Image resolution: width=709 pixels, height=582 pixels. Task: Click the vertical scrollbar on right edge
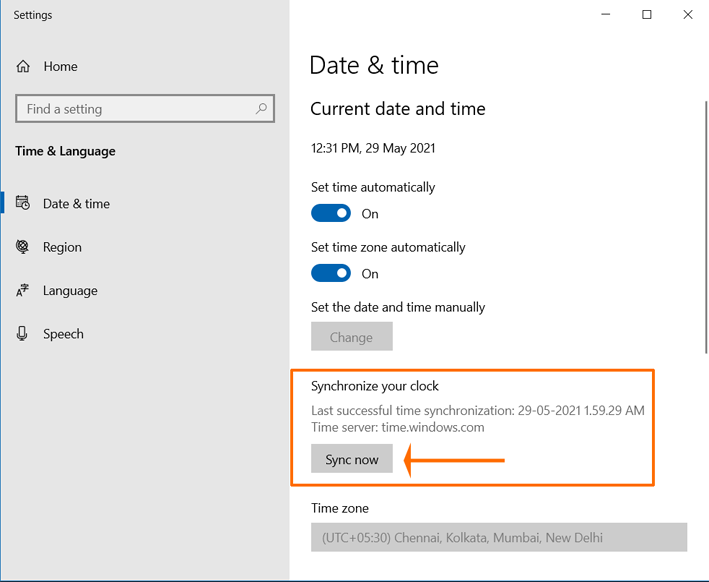706,227
